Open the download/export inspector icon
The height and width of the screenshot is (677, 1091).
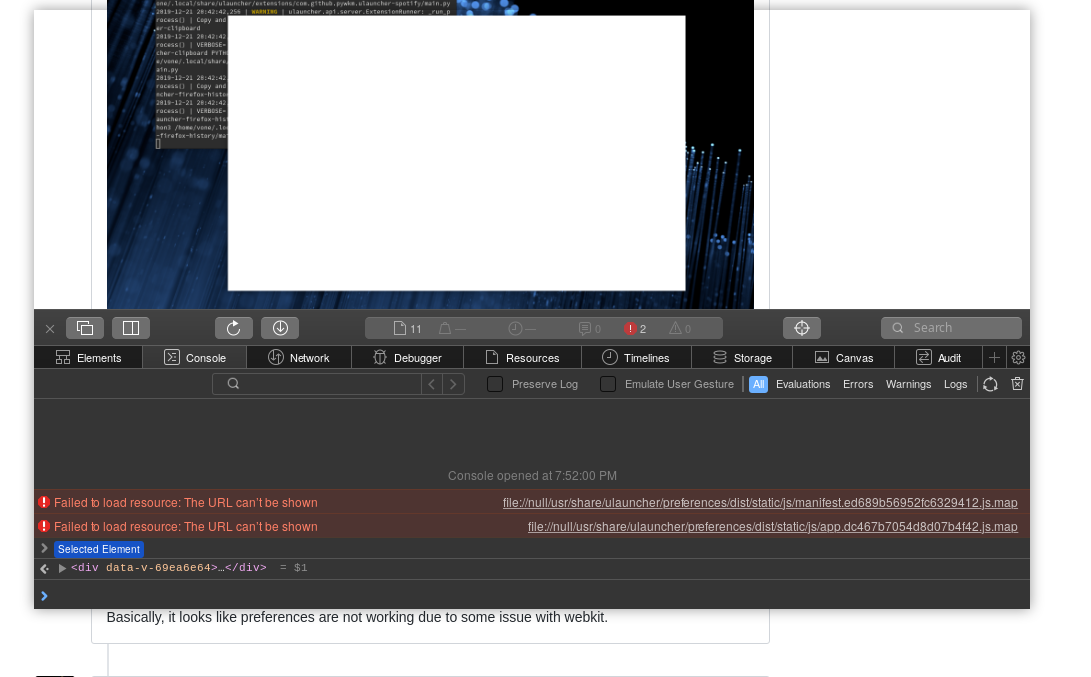[x=280, y=327]
